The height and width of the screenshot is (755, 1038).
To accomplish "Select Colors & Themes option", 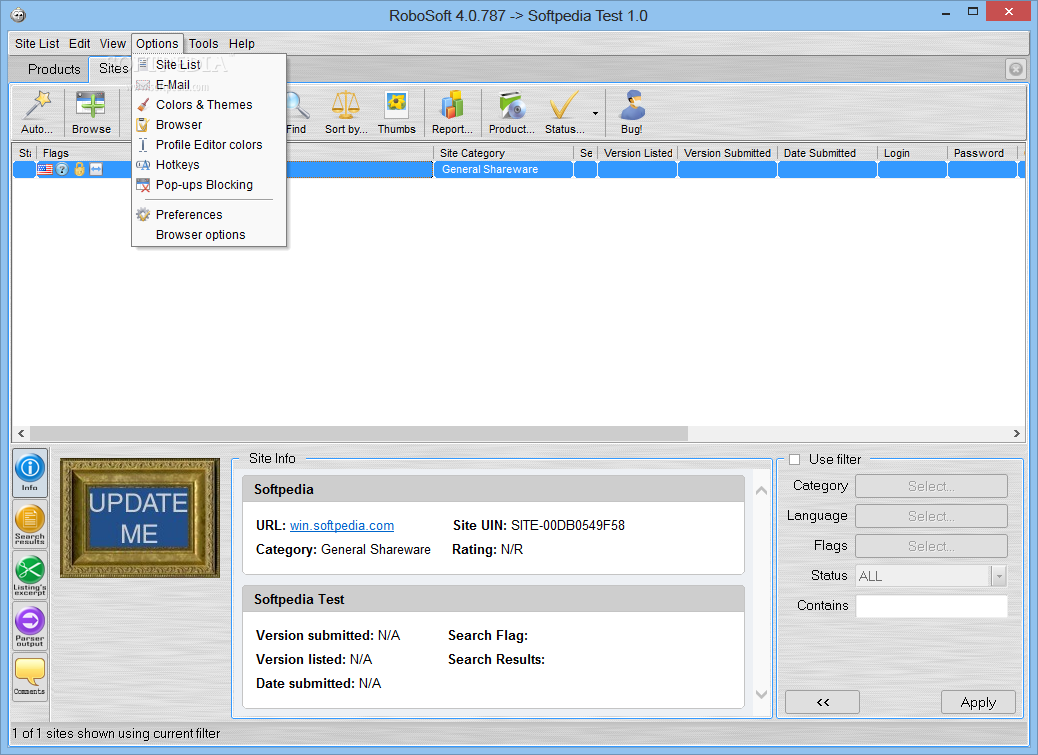I will tap(209, 105).
